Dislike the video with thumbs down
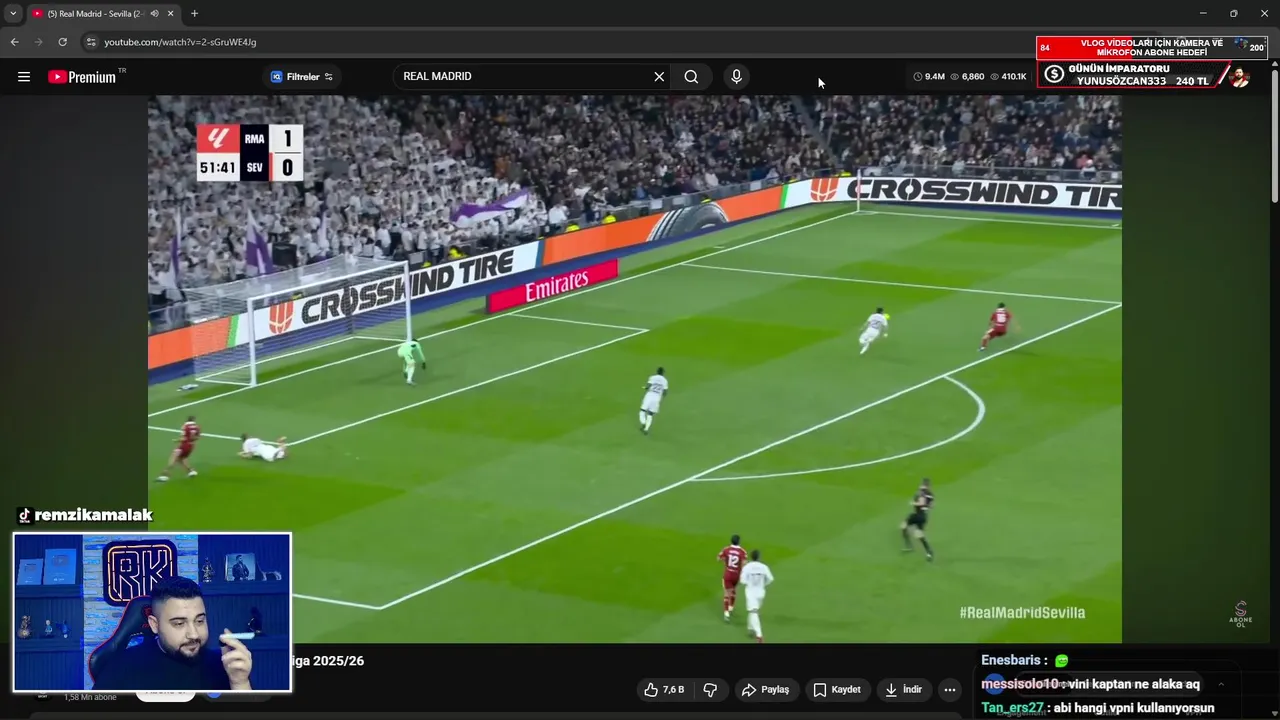1280x720 pixels. pos(710,690)
